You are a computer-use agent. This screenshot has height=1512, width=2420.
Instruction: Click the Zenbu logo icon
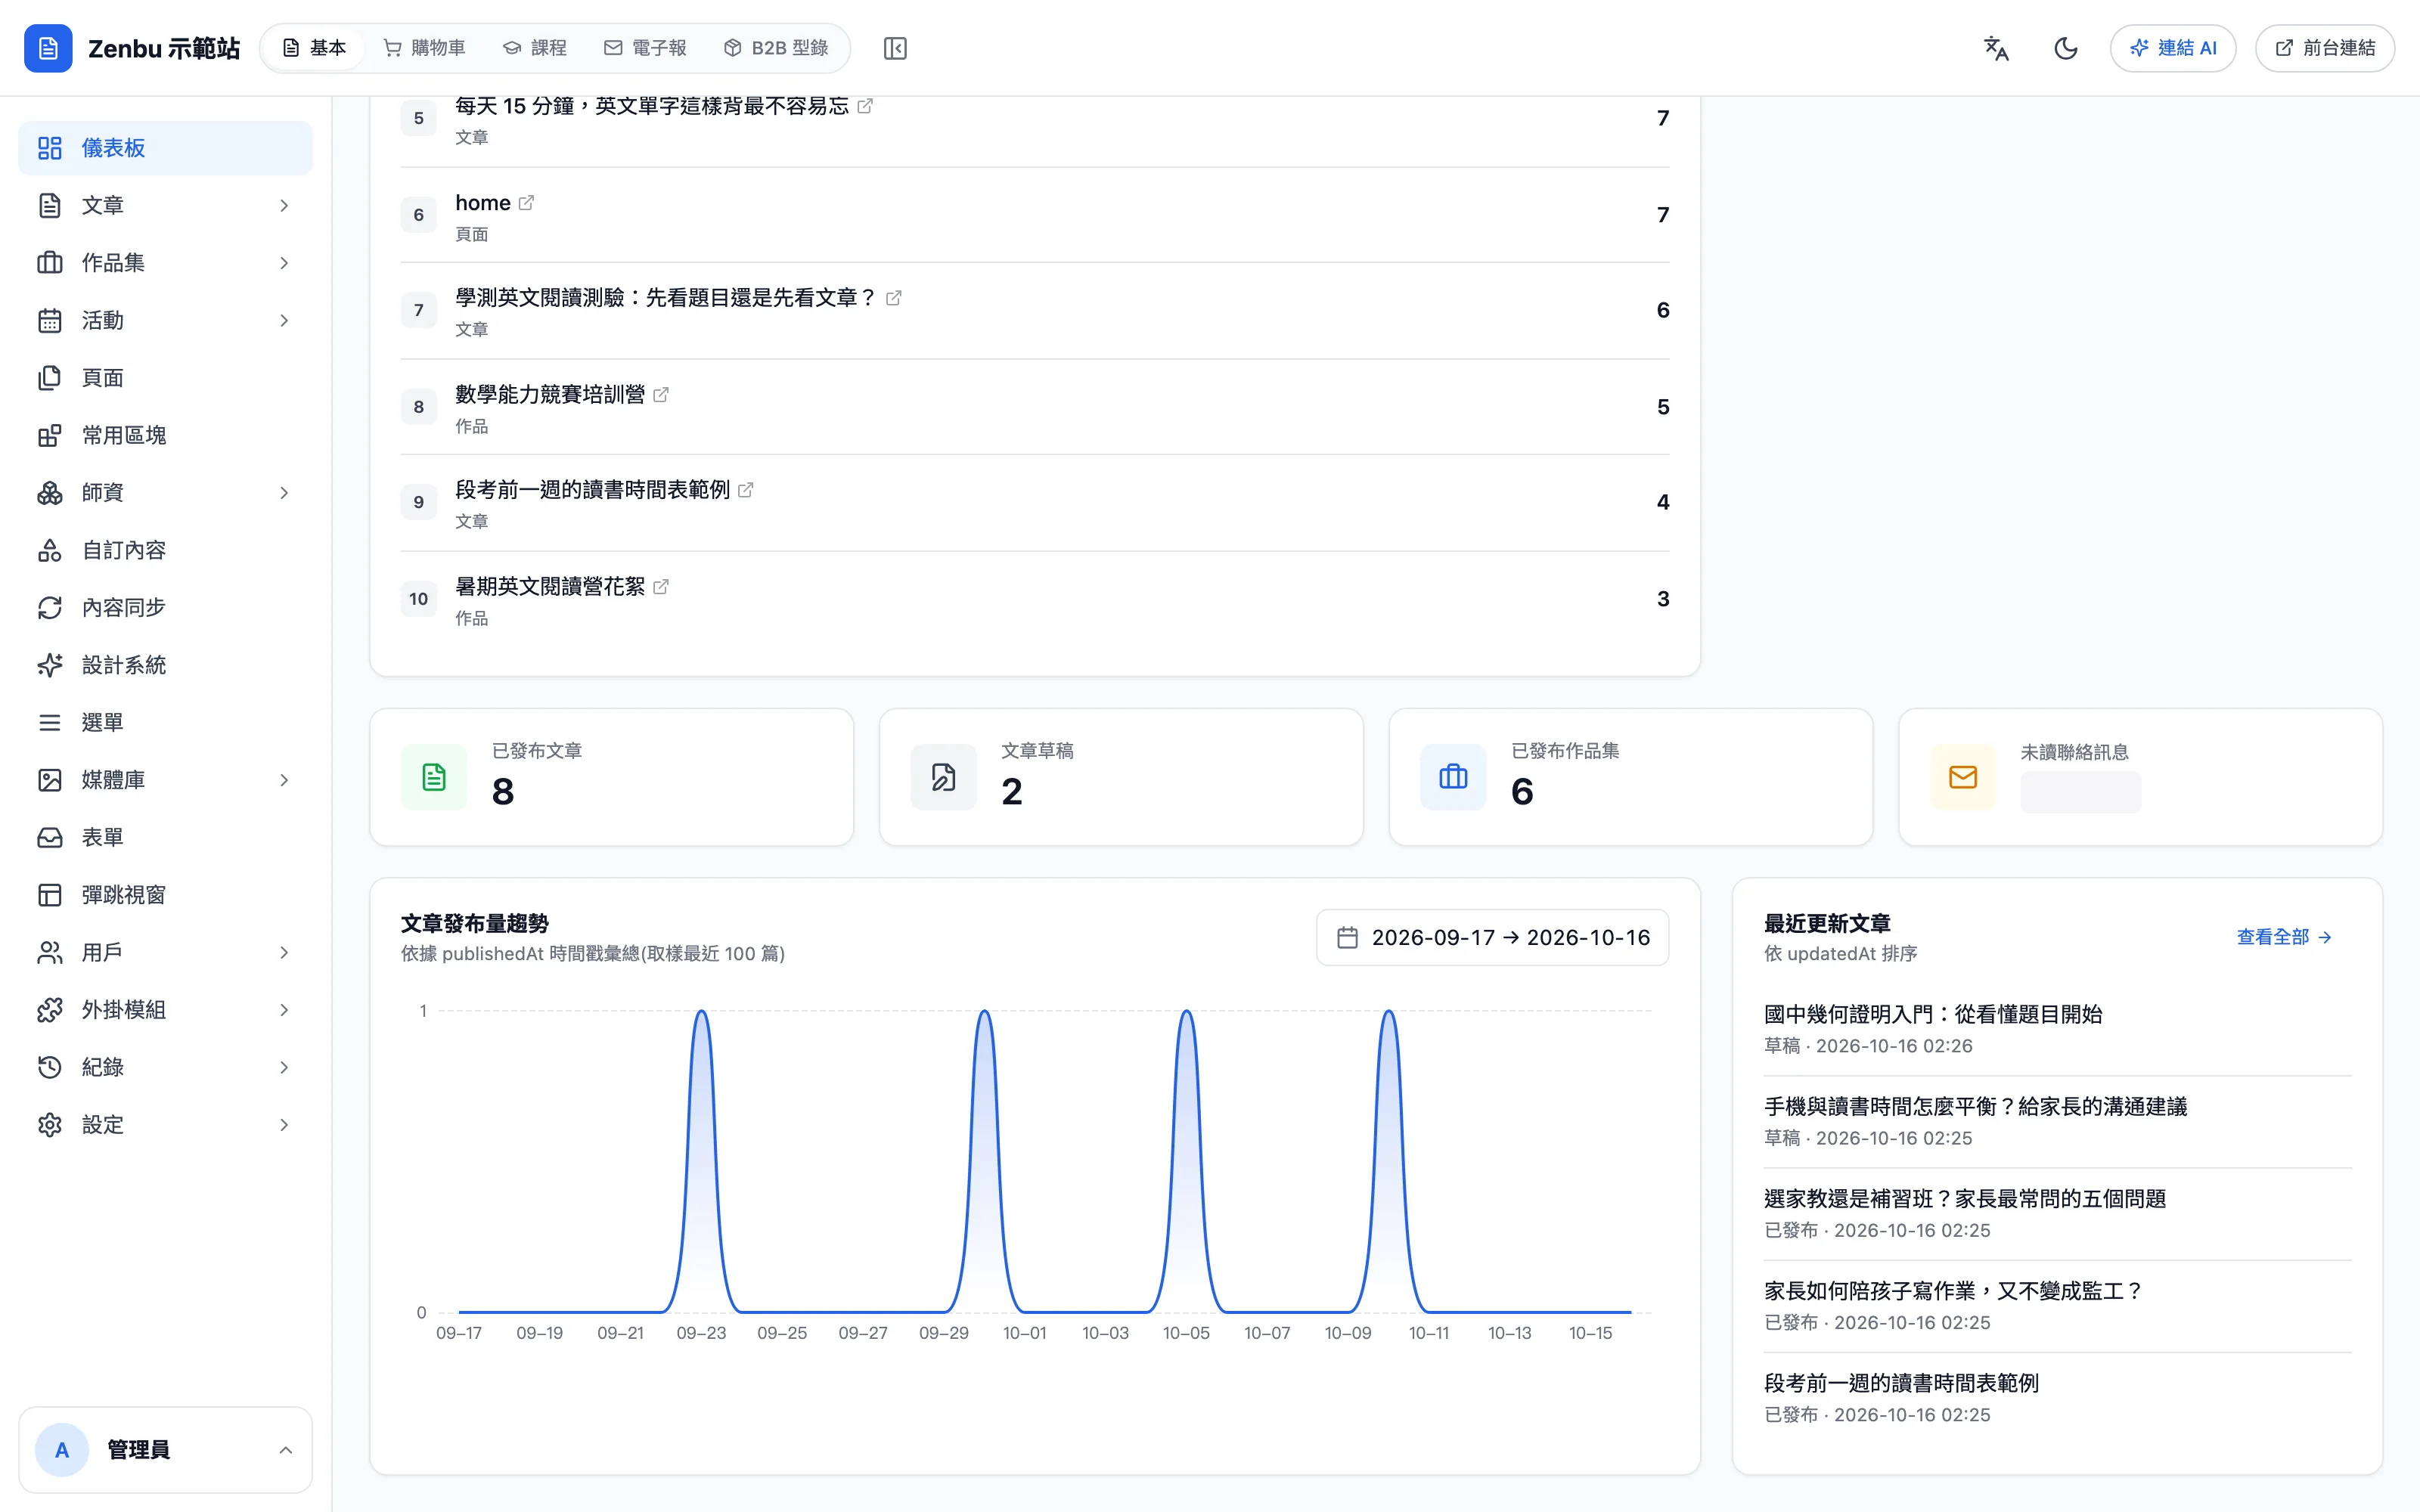coord(48,48)
